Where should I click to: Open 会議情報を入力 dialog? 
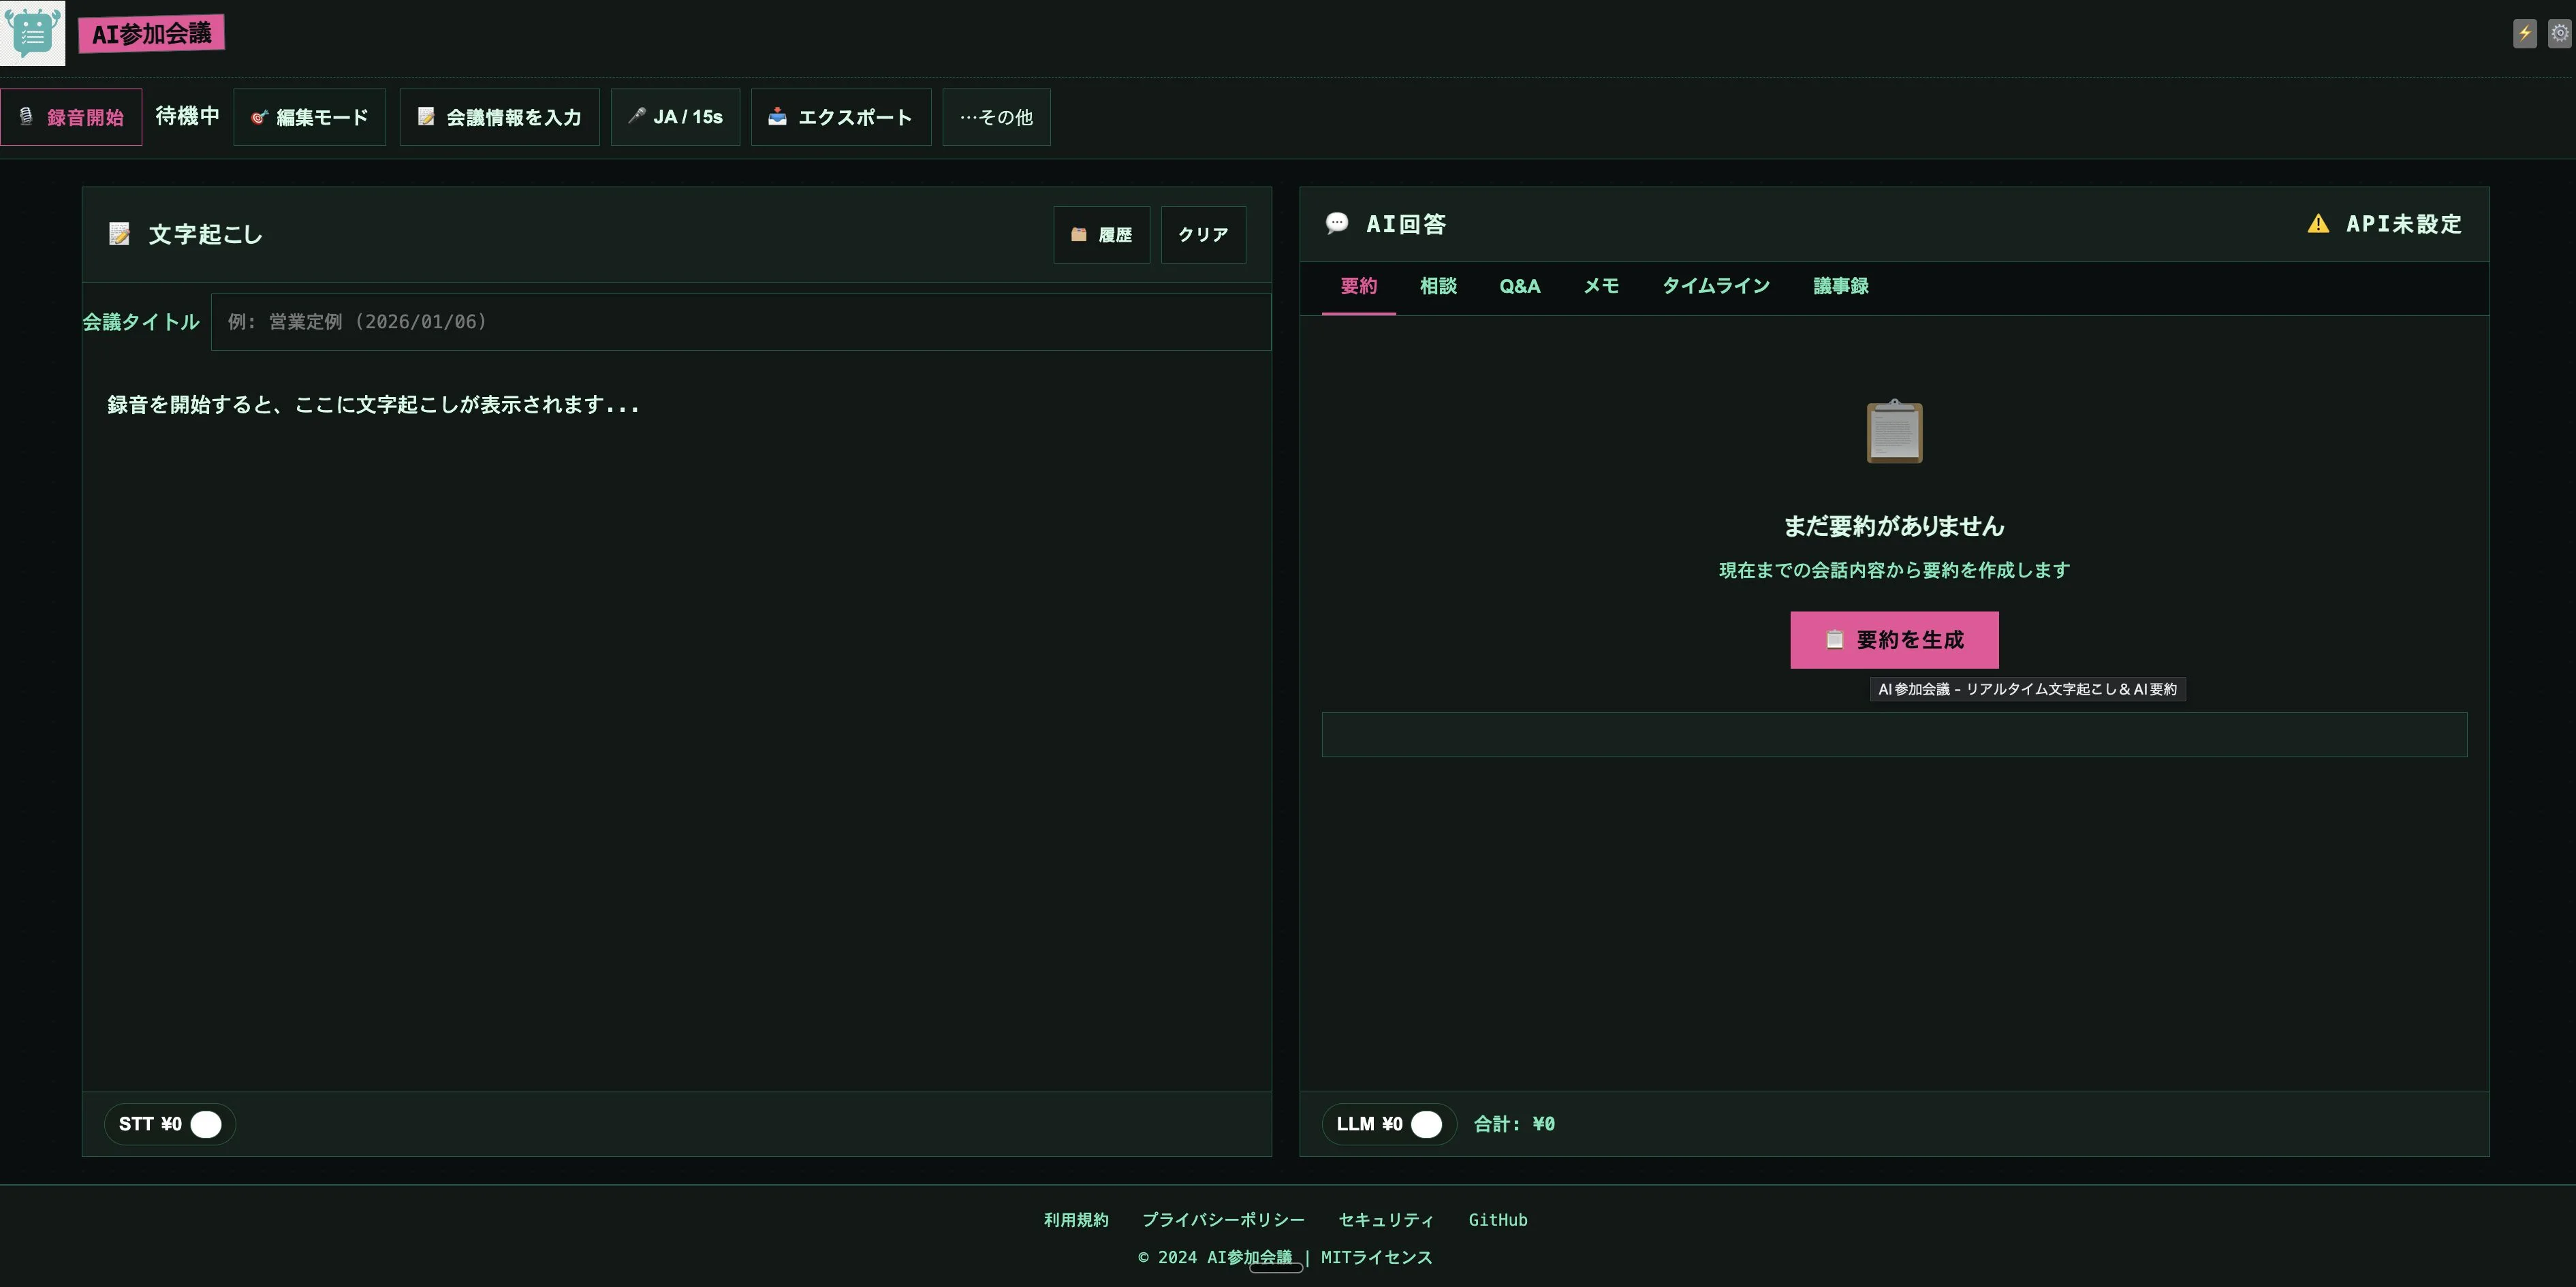[x=499, y=117]
